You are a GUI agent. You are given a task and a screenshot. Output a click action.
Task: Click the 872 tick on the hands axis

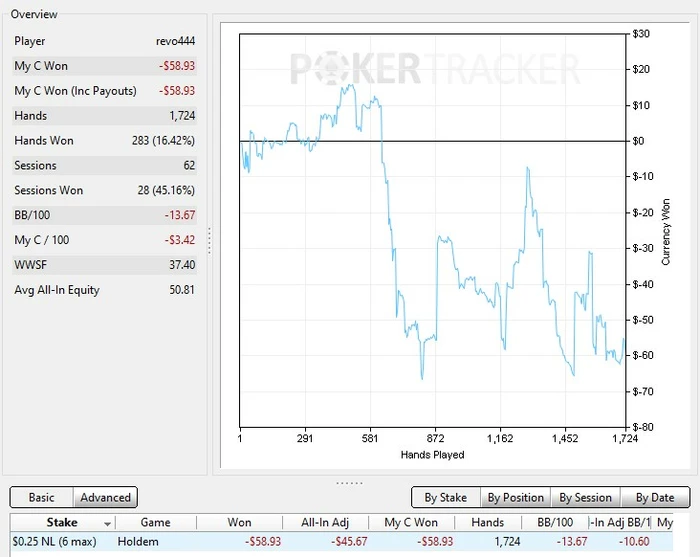pos(435,438)
